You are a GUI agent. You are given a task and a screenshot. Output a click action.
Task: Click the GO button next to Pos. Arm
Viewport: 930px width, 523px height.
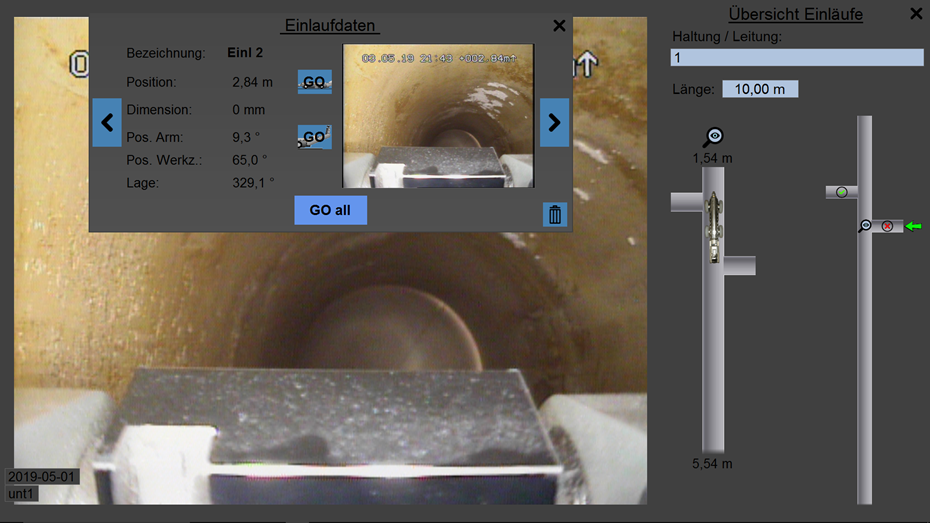pyautogui.click(x=314, y=137)
